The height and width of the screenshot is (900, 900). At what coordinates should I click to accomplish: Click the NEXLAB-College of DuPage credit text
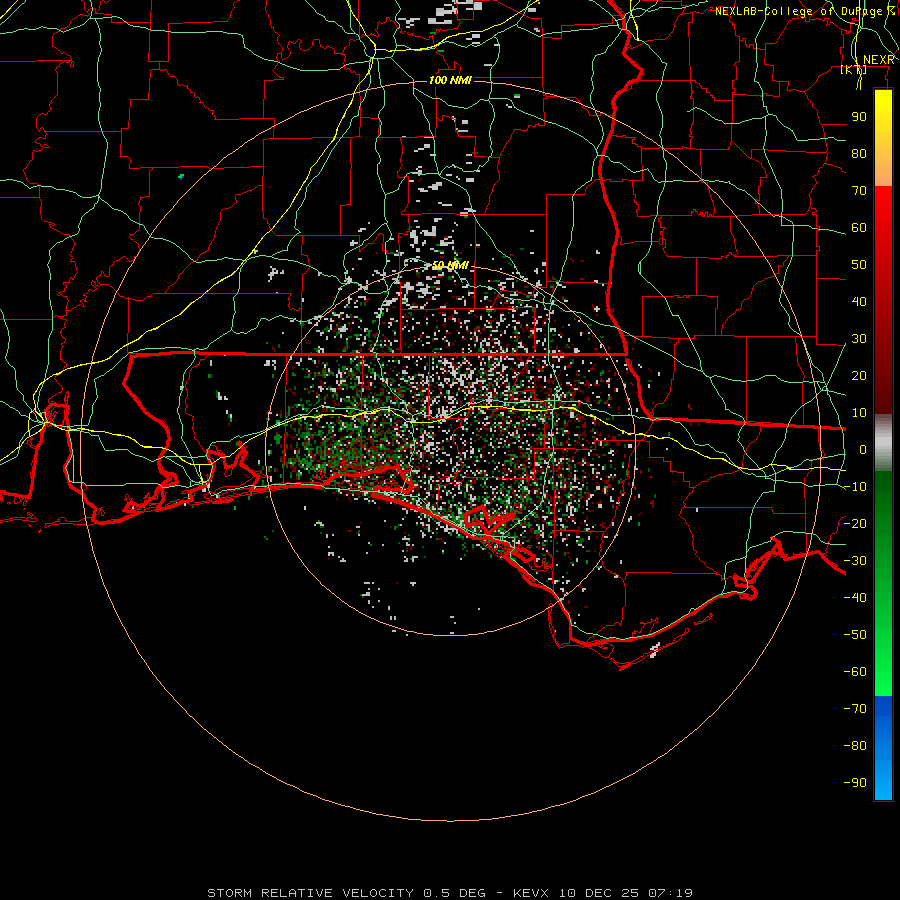coord(798,11)
